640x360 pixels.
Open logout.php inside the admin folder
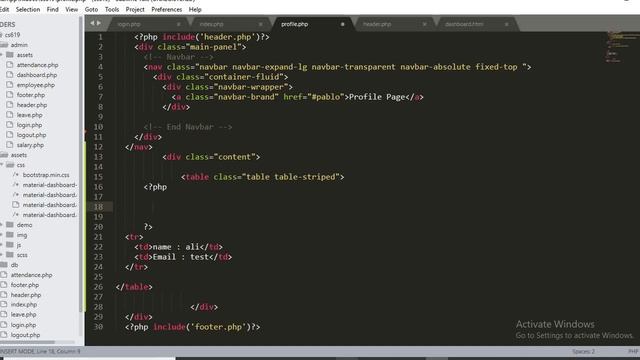click(x=31, y=135)
